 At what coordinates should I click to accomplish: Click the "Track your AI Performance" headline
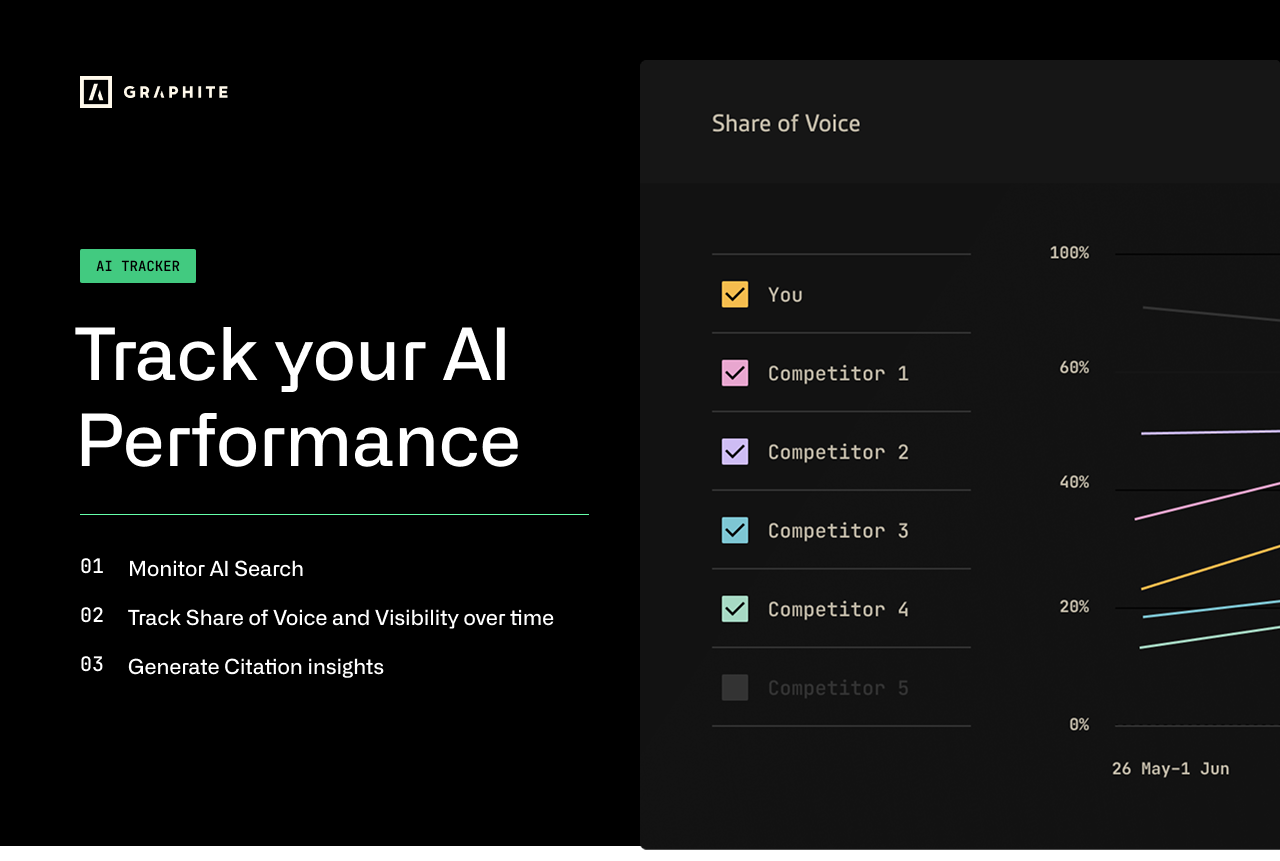(297, 397)
